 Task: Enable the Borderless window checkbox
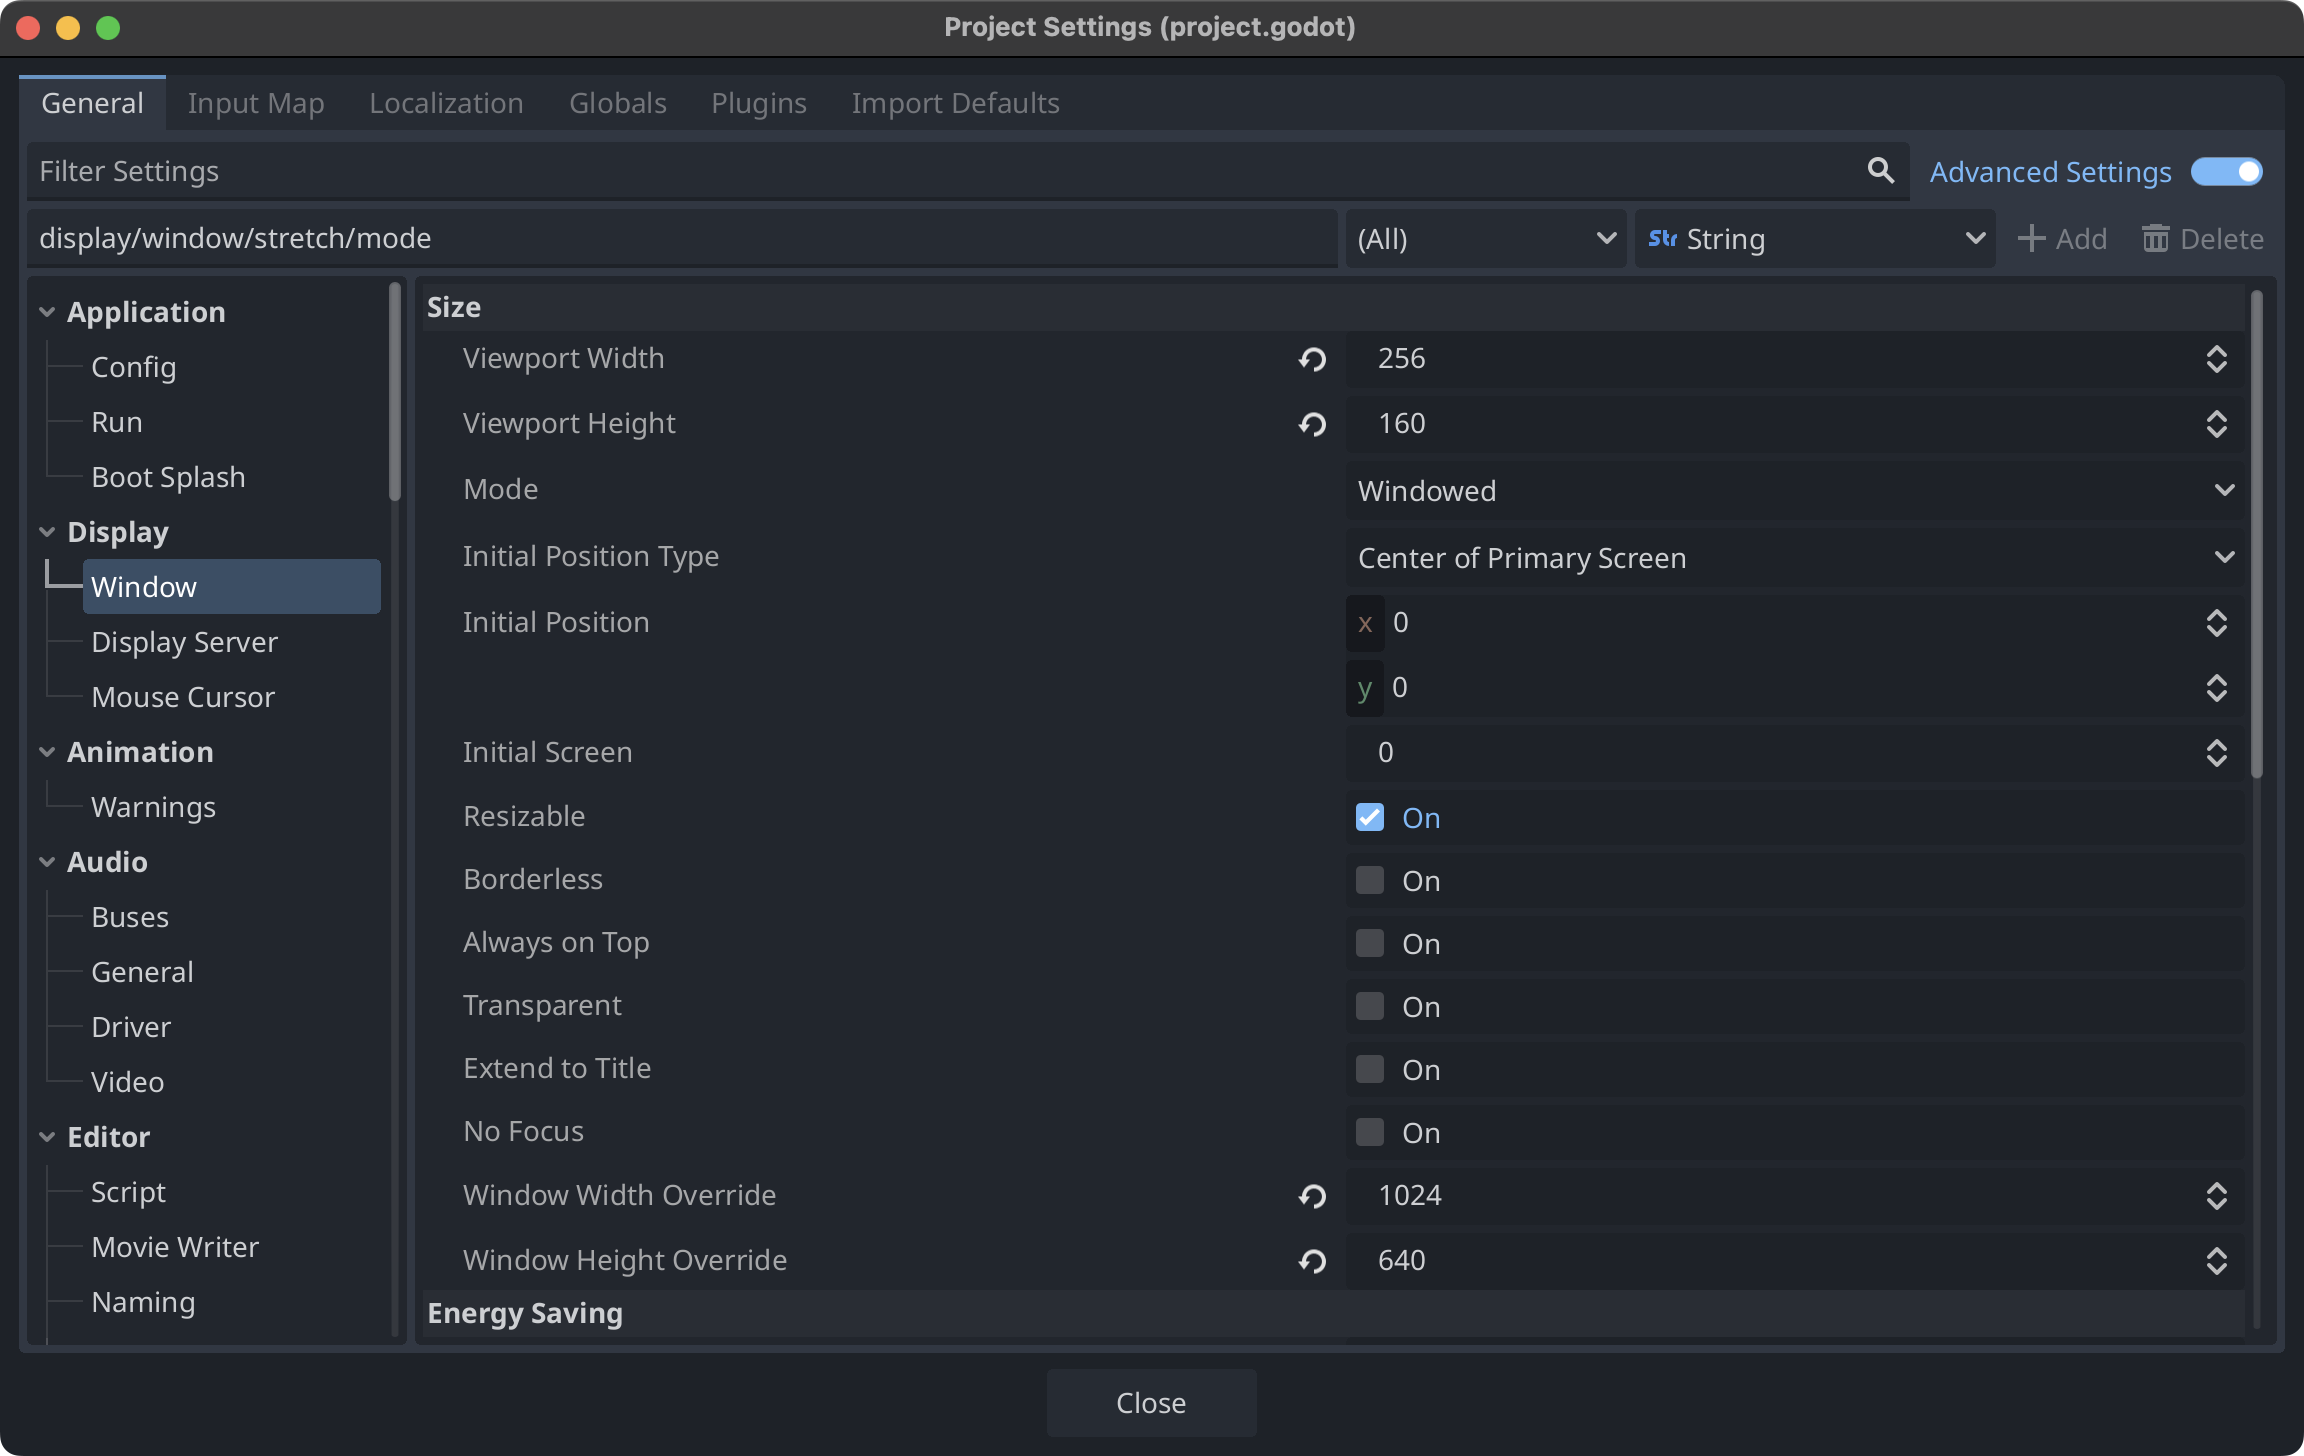tap(1370, 879)
